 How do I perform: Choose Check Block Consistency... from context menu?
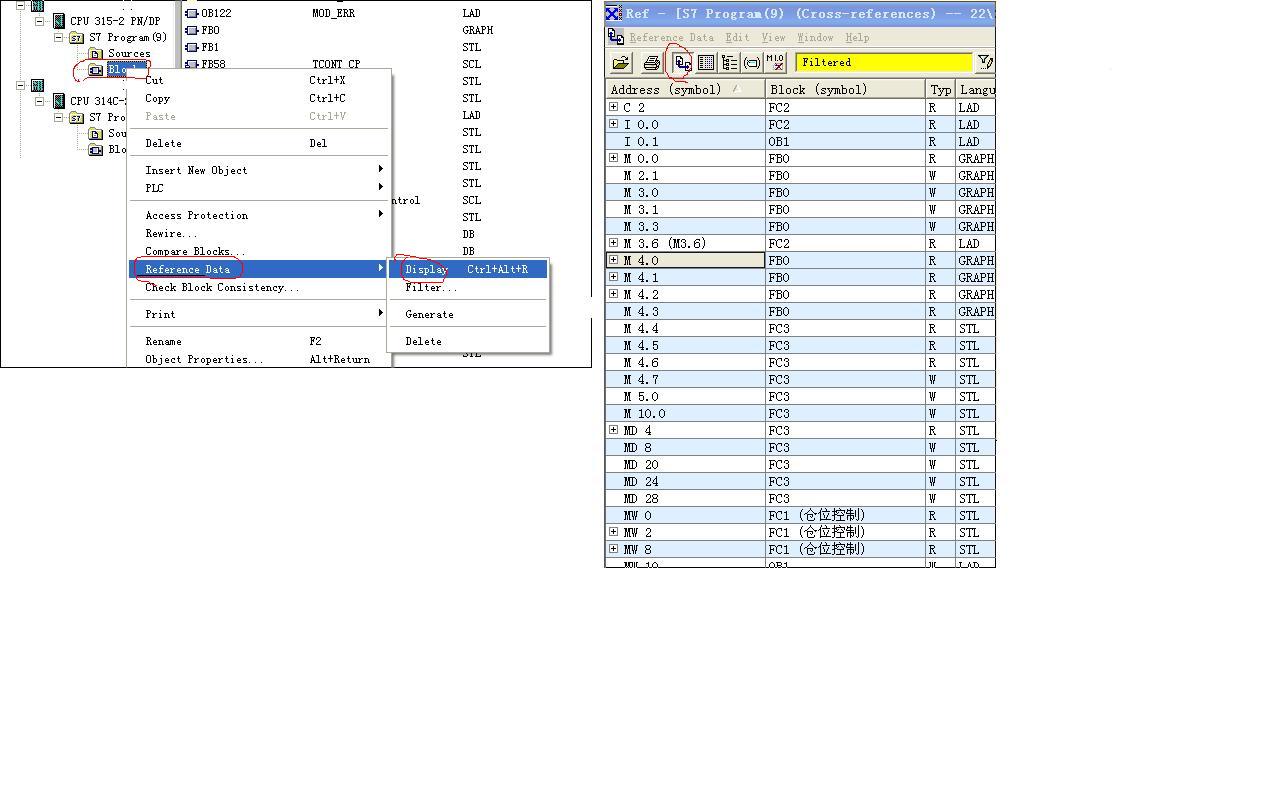pos(259,287)
